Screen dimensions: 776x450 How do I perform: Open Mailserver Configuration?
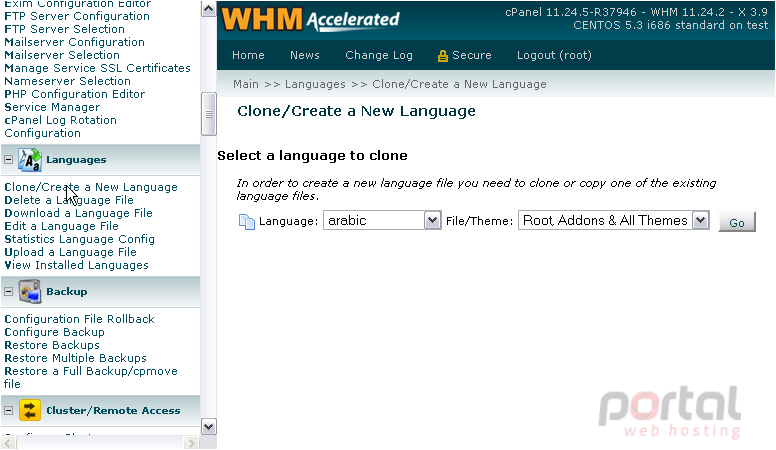pyautogui.click(x=74, y=42)
